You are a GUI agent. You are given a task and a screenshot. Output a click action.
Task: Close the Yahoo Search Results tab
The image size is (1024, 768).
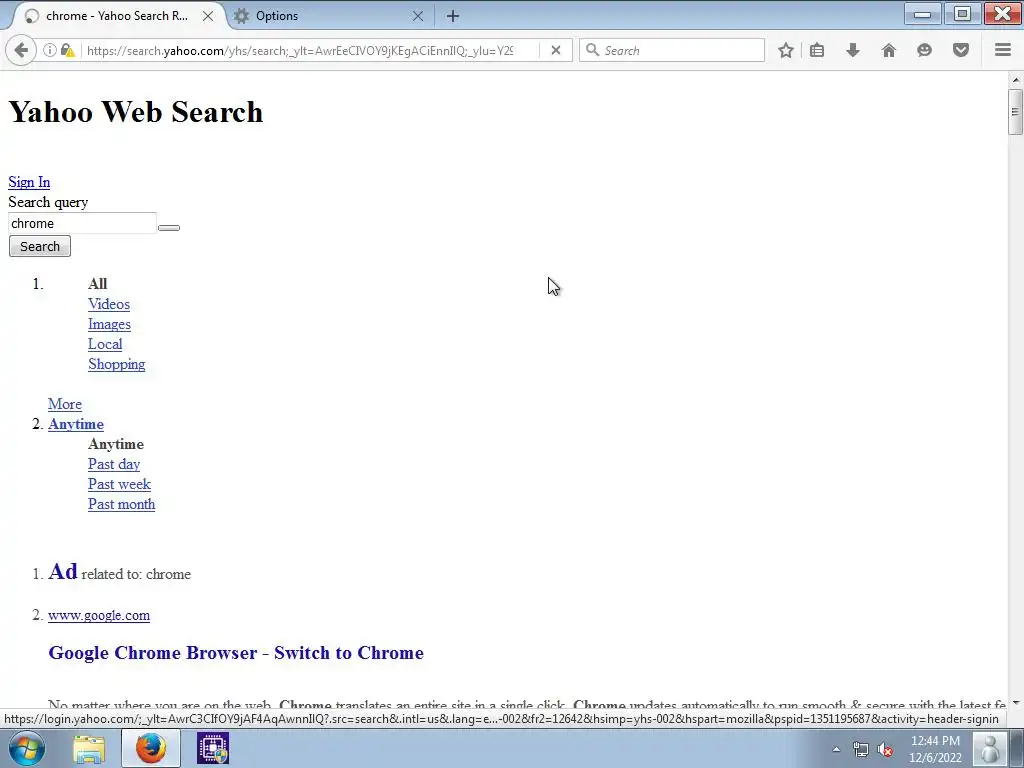(208, 16)
